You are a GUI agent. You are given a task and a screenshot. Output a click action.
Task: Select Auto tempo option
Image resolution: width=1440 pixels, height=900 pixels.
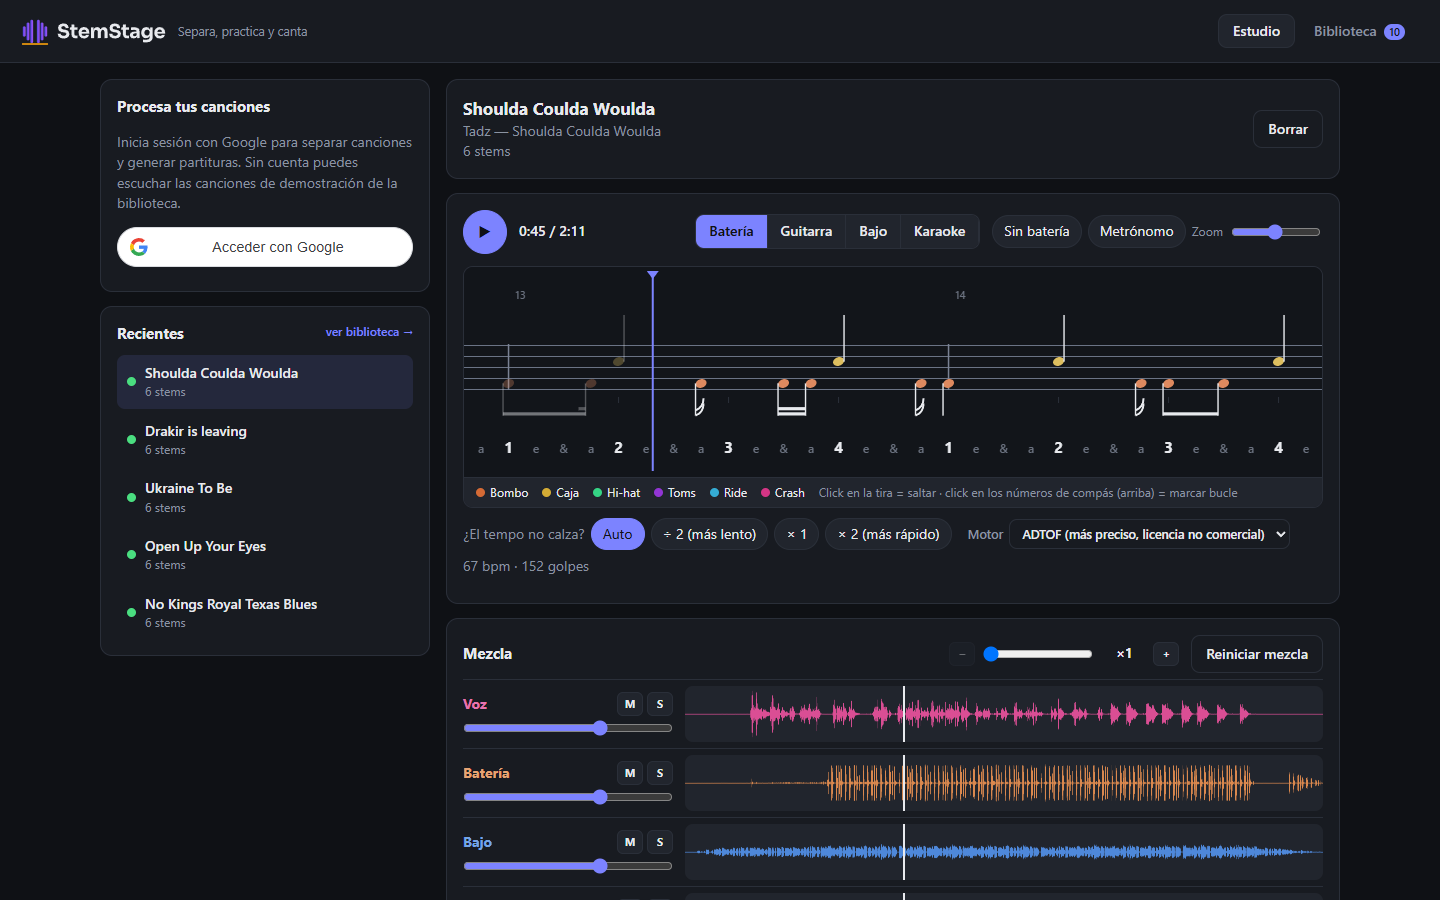(618, 534)
